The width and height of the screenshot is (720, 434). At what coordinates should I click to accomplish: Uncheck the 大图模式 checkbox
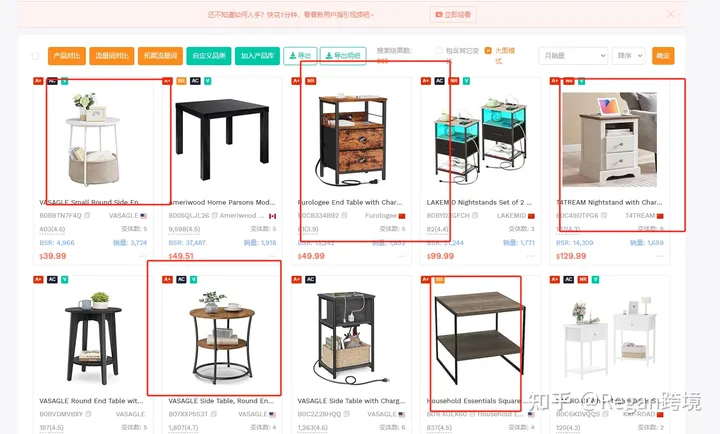(x=488, y=51)
